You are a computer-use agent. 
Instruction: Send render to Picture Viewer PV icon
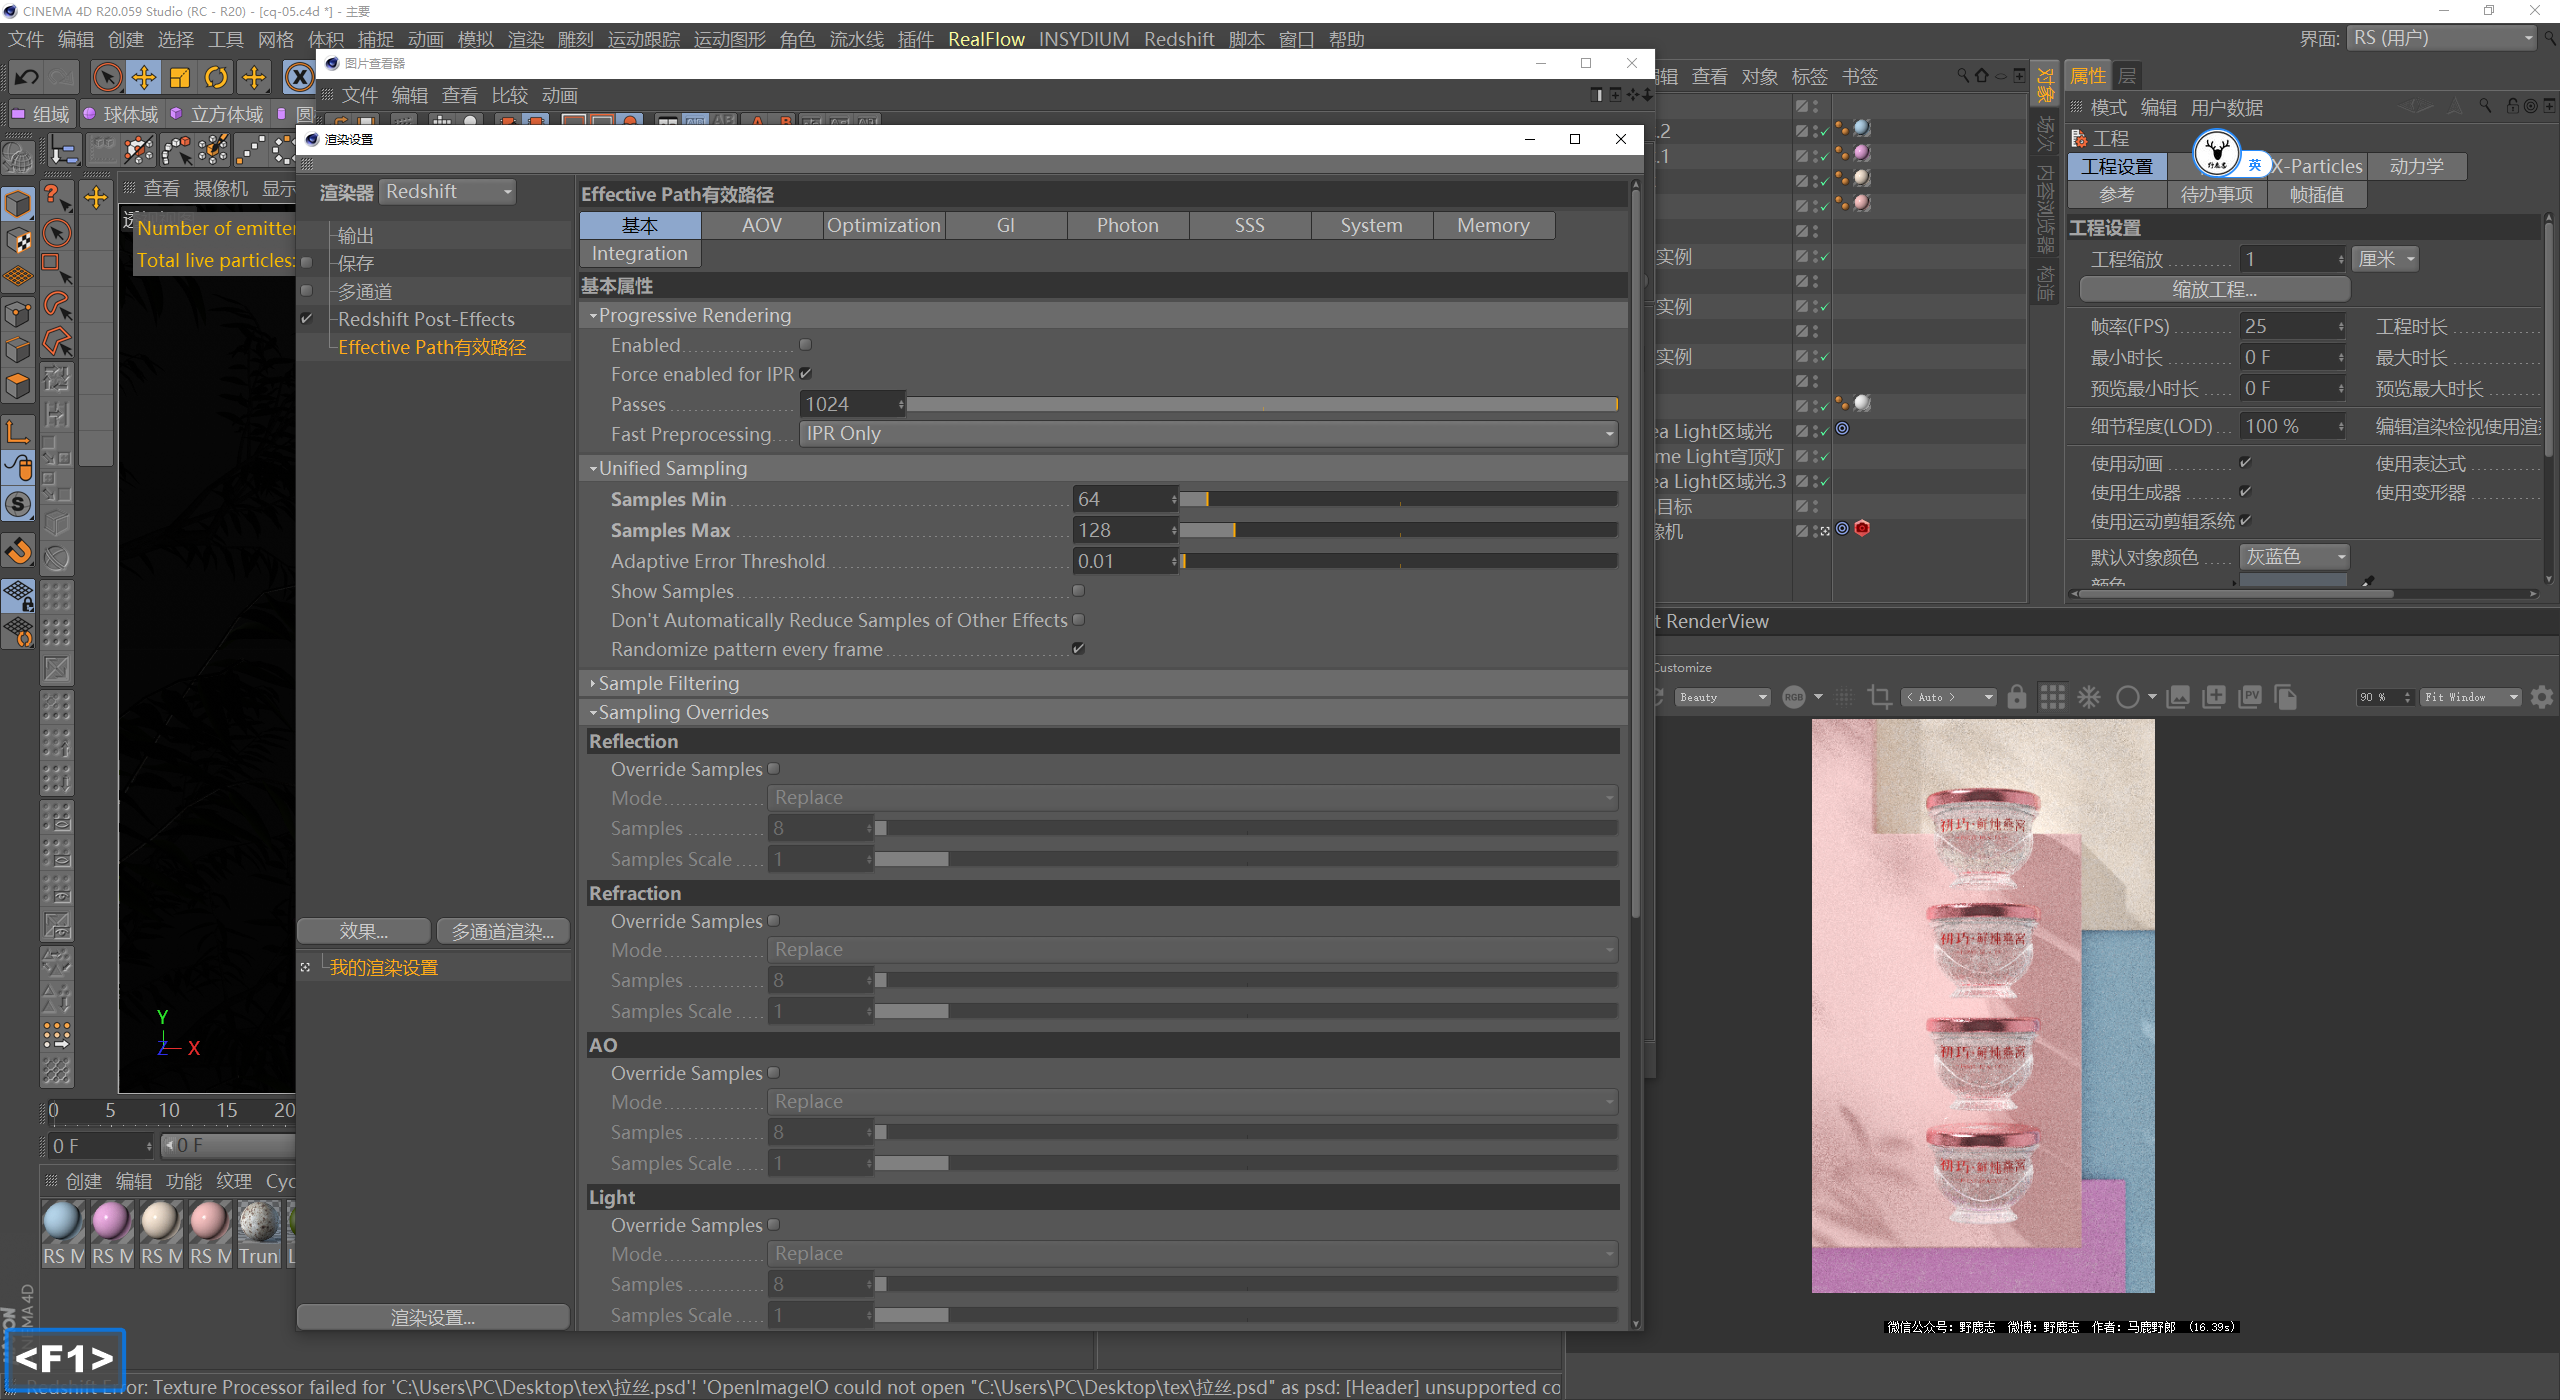pos(2250,697)
